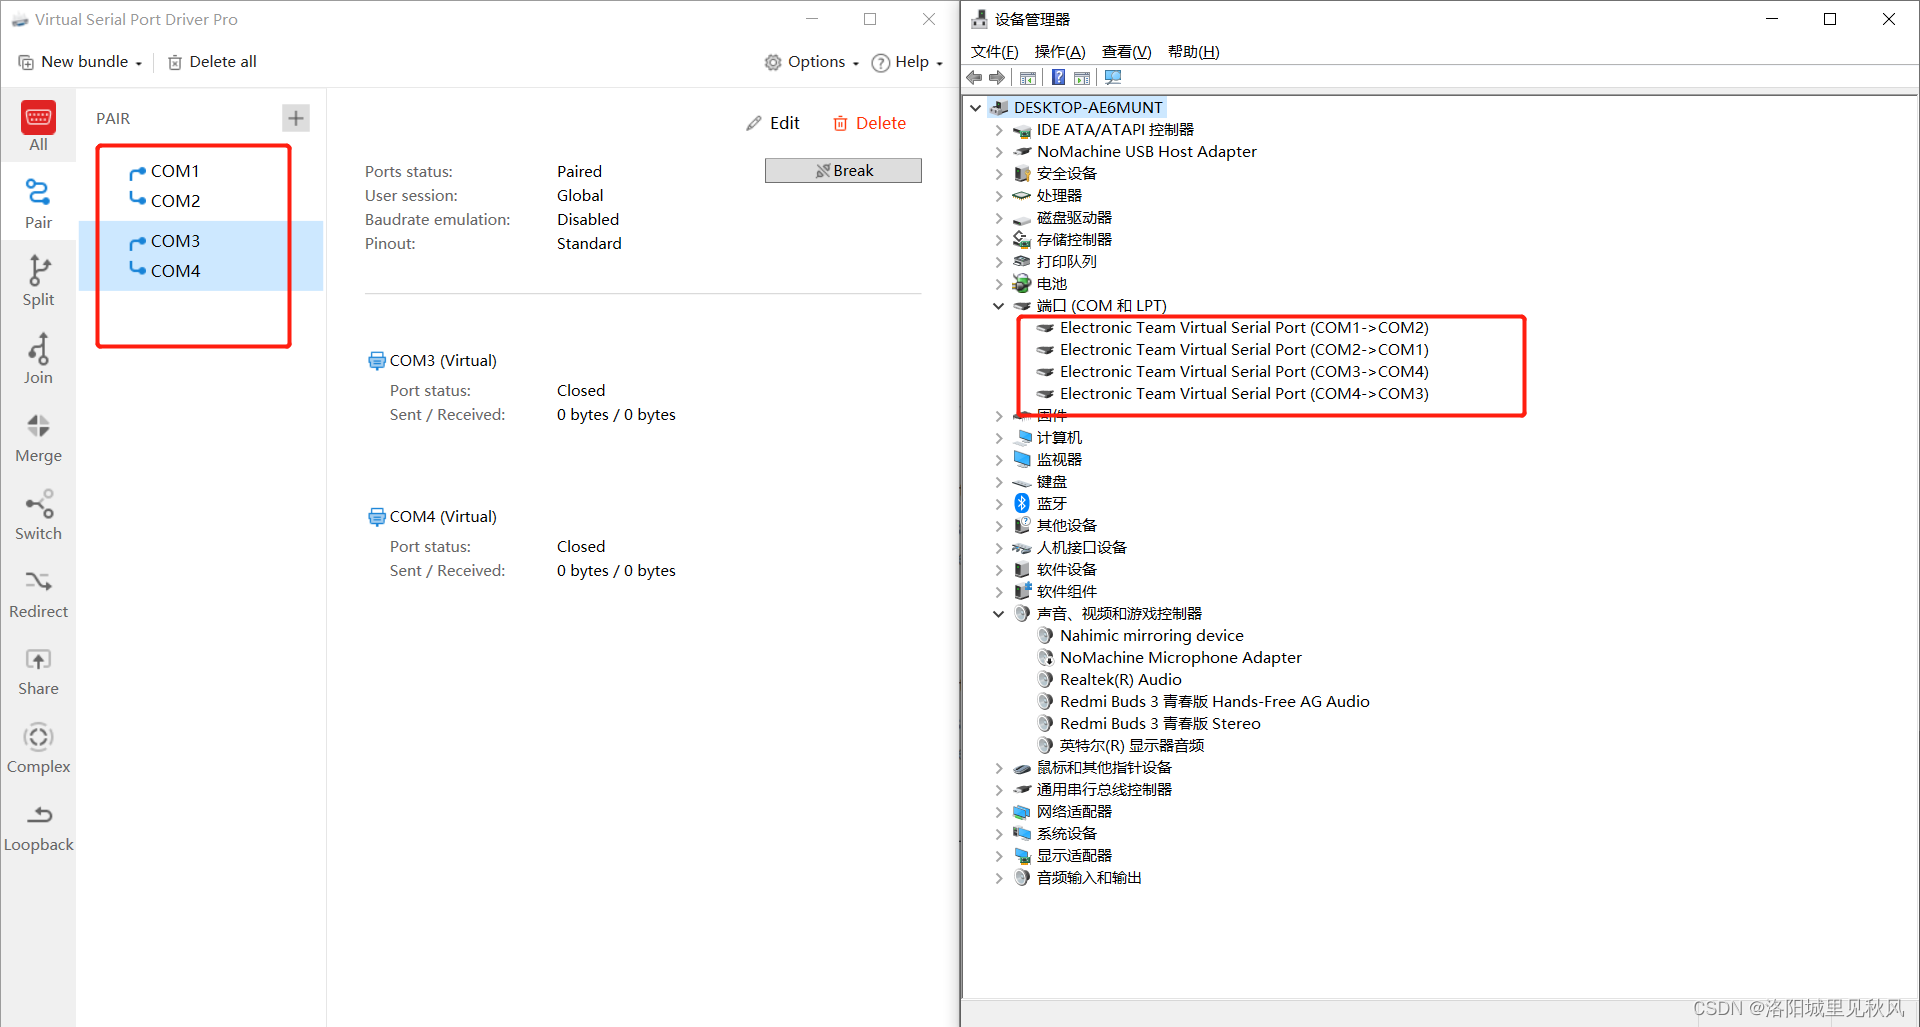Click Edit for the selected pair
The image size is (1920, 1027).
pos(772,123)
